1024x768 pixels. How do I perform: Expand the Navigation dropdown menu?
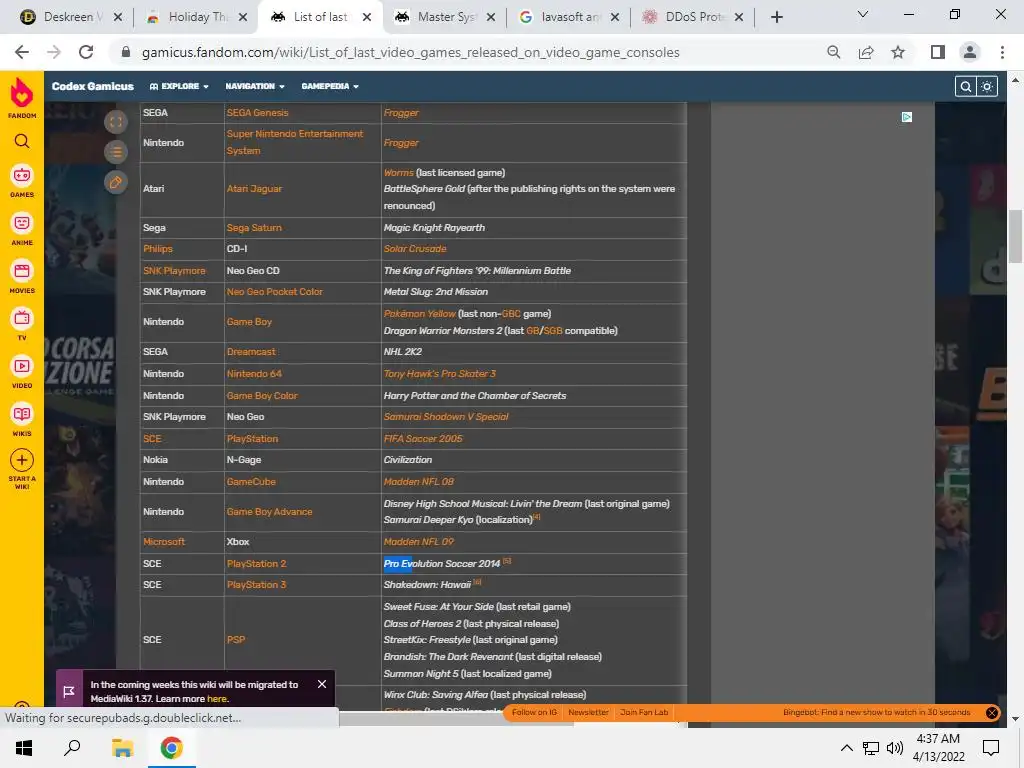coord(255,86)
